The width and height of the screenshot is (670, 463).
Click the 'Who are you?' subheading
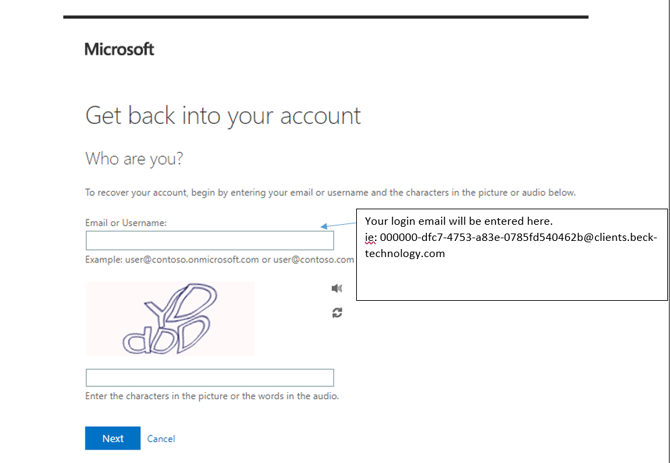[x=134, y=158]
